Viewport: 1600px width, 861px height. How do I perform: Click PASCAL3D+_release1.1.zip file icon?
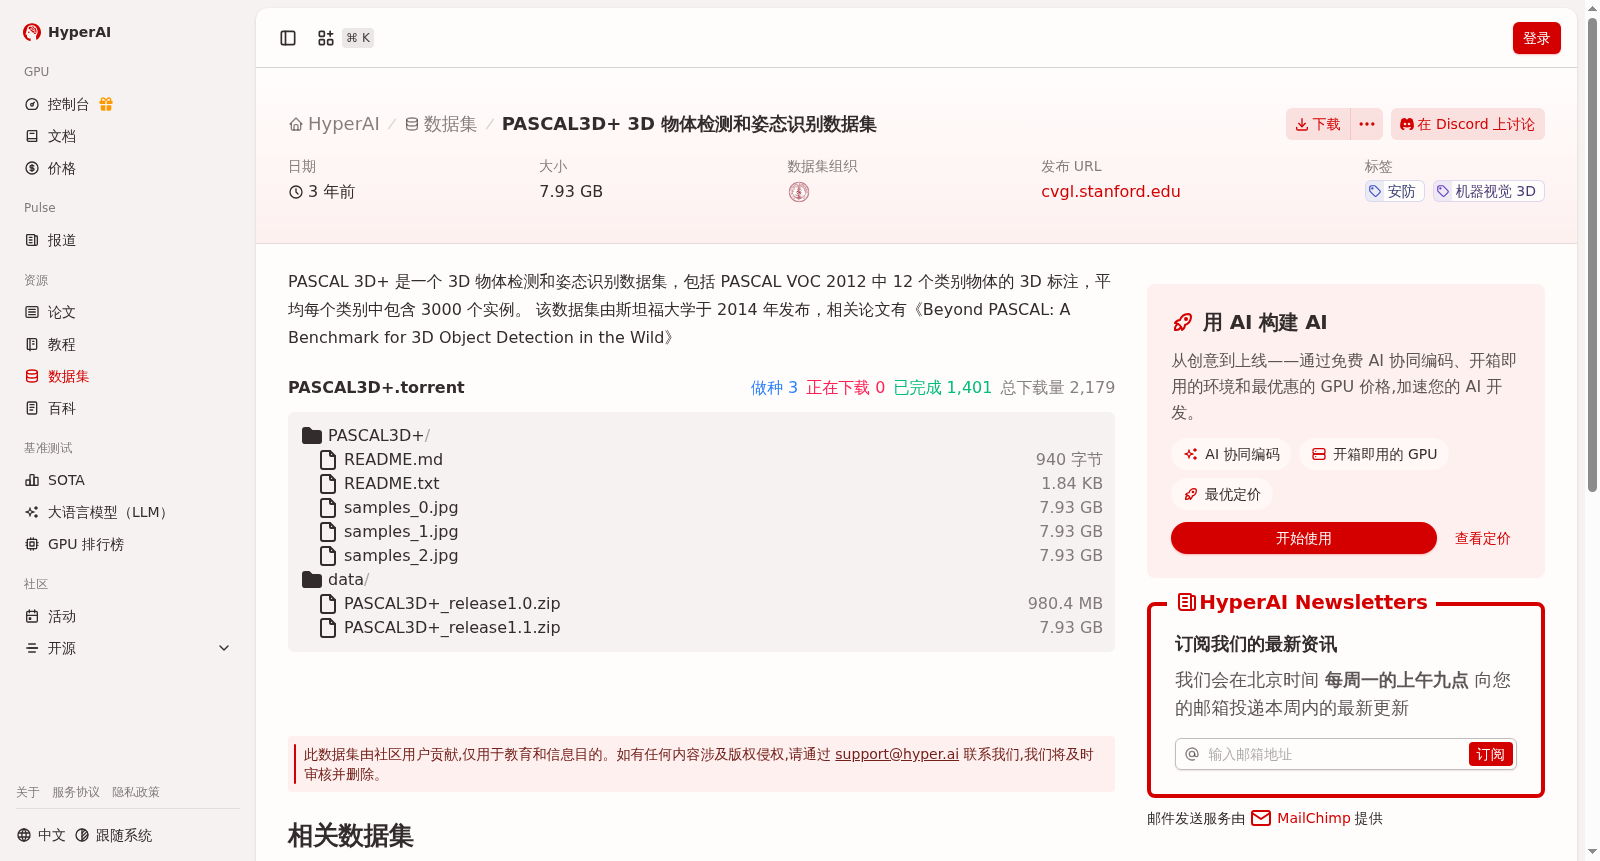(x=328, y=628)
